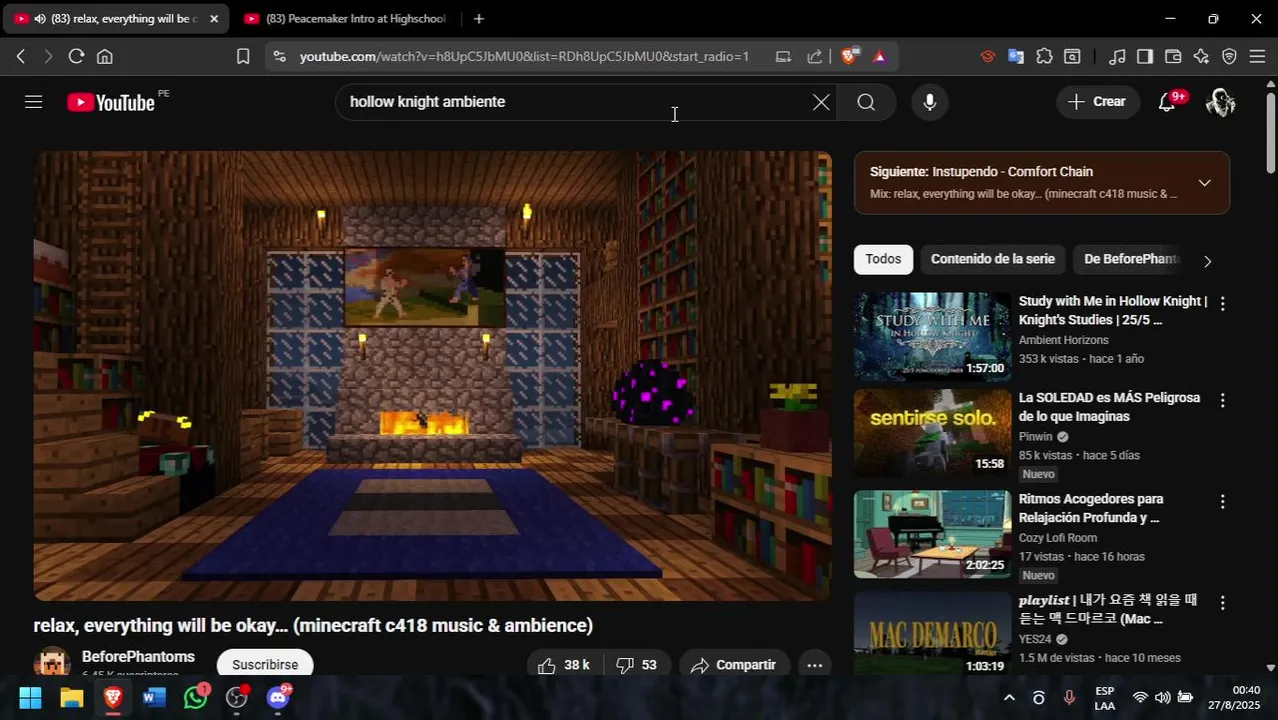Image resolution: width=1278 pixels, height=720 pixels.
Task: Mute the relax video tab audio
Action: [x=40, y=19]
